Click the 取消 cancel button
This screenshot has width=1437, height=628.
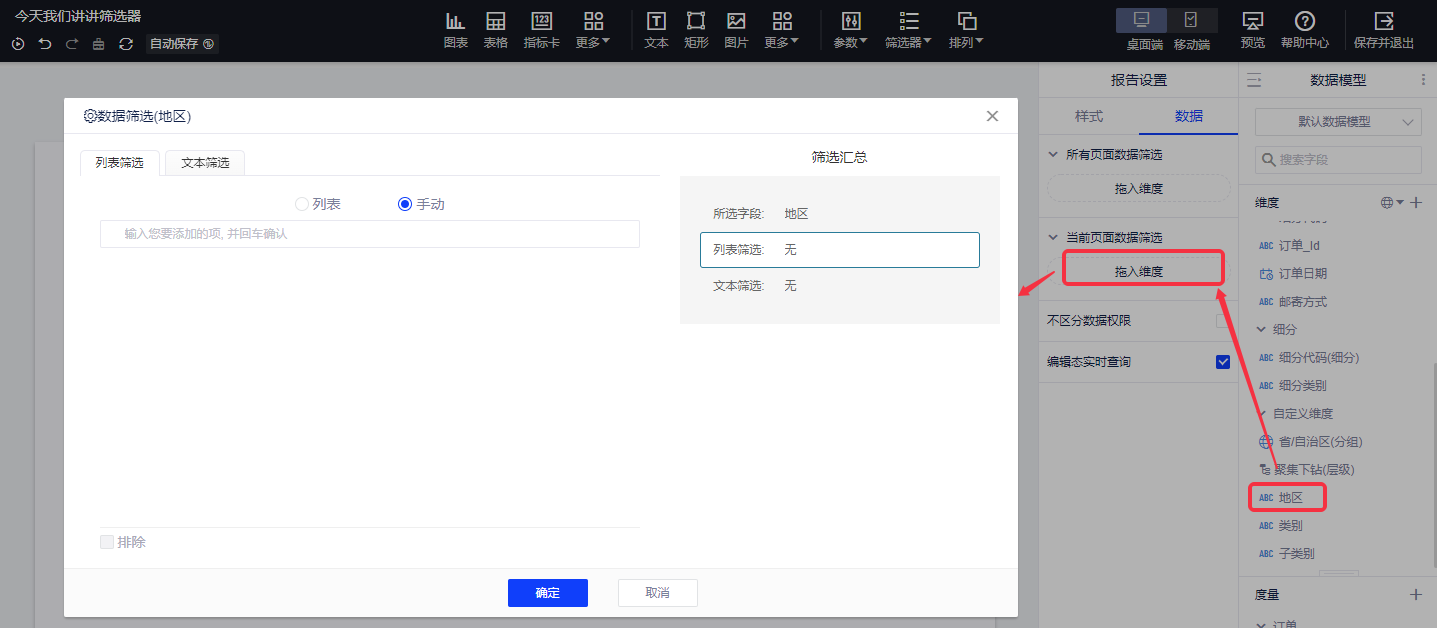(x=657, y=593)
